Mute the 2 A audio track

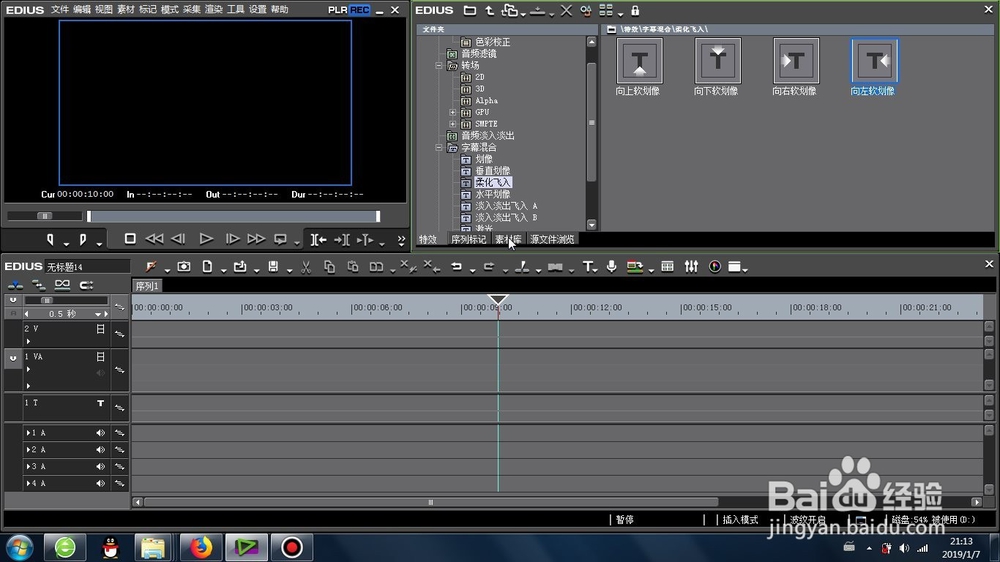[100, 450]
